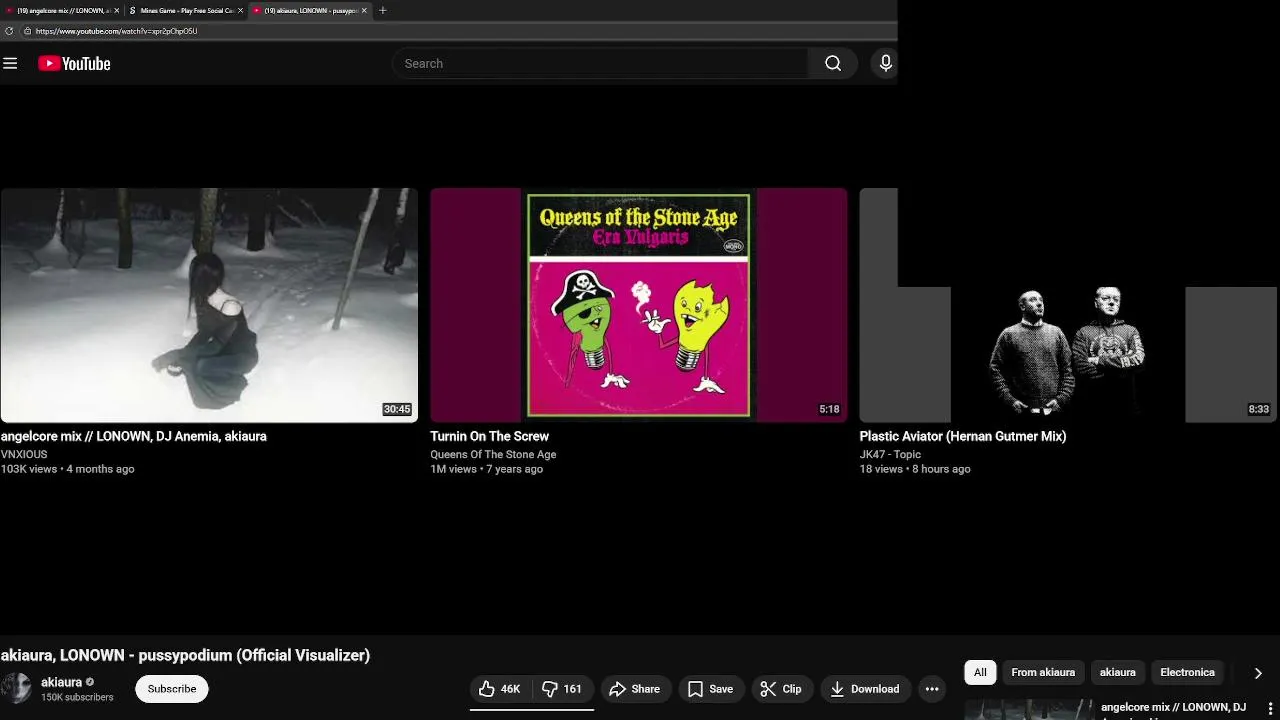
Task: Open Turnin On The Screw video title
Action: pos(489,436)
